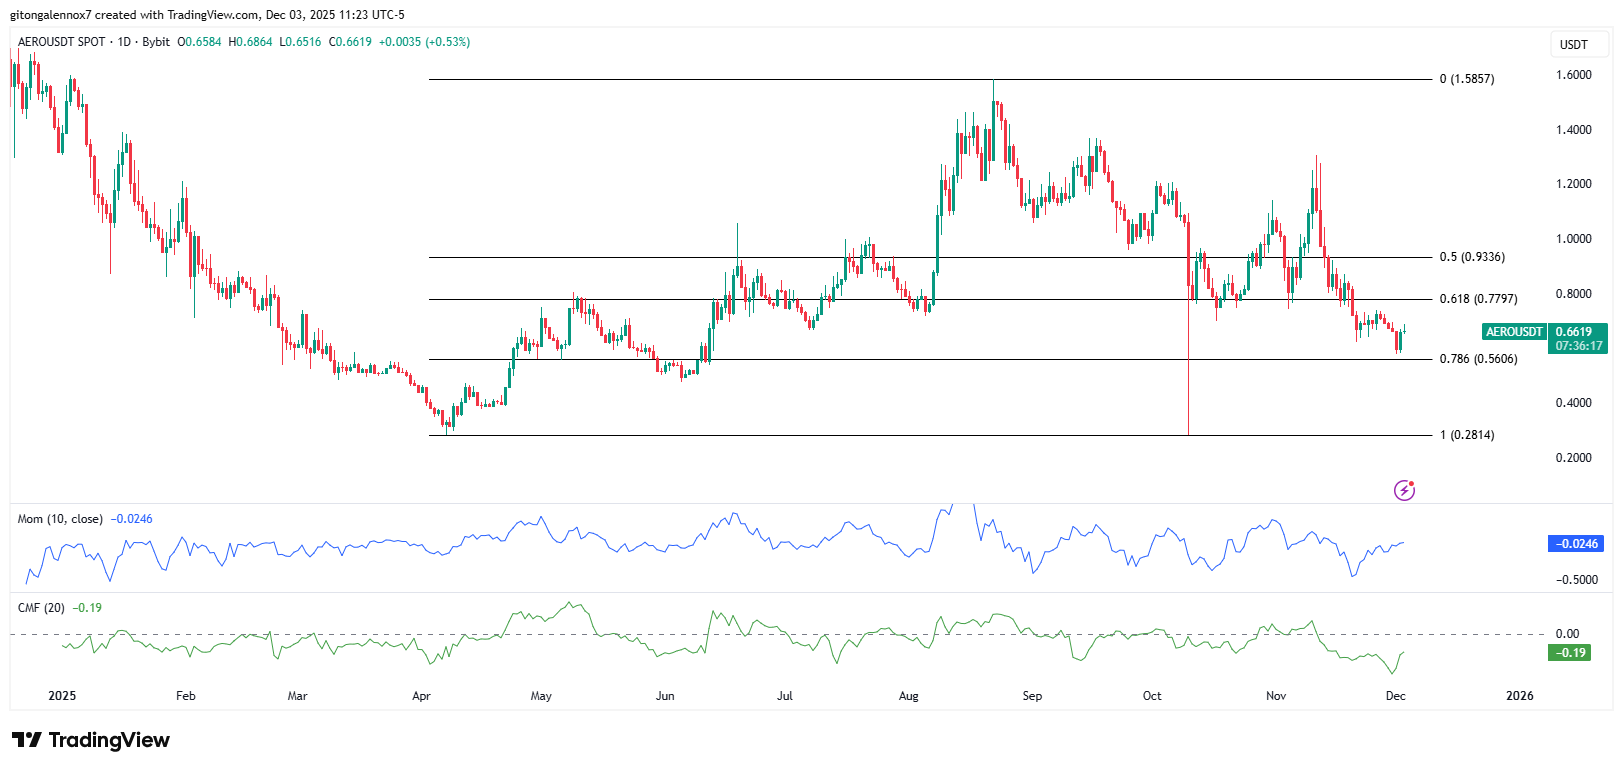Click the Oct label on time axis

pos(1152,696)
